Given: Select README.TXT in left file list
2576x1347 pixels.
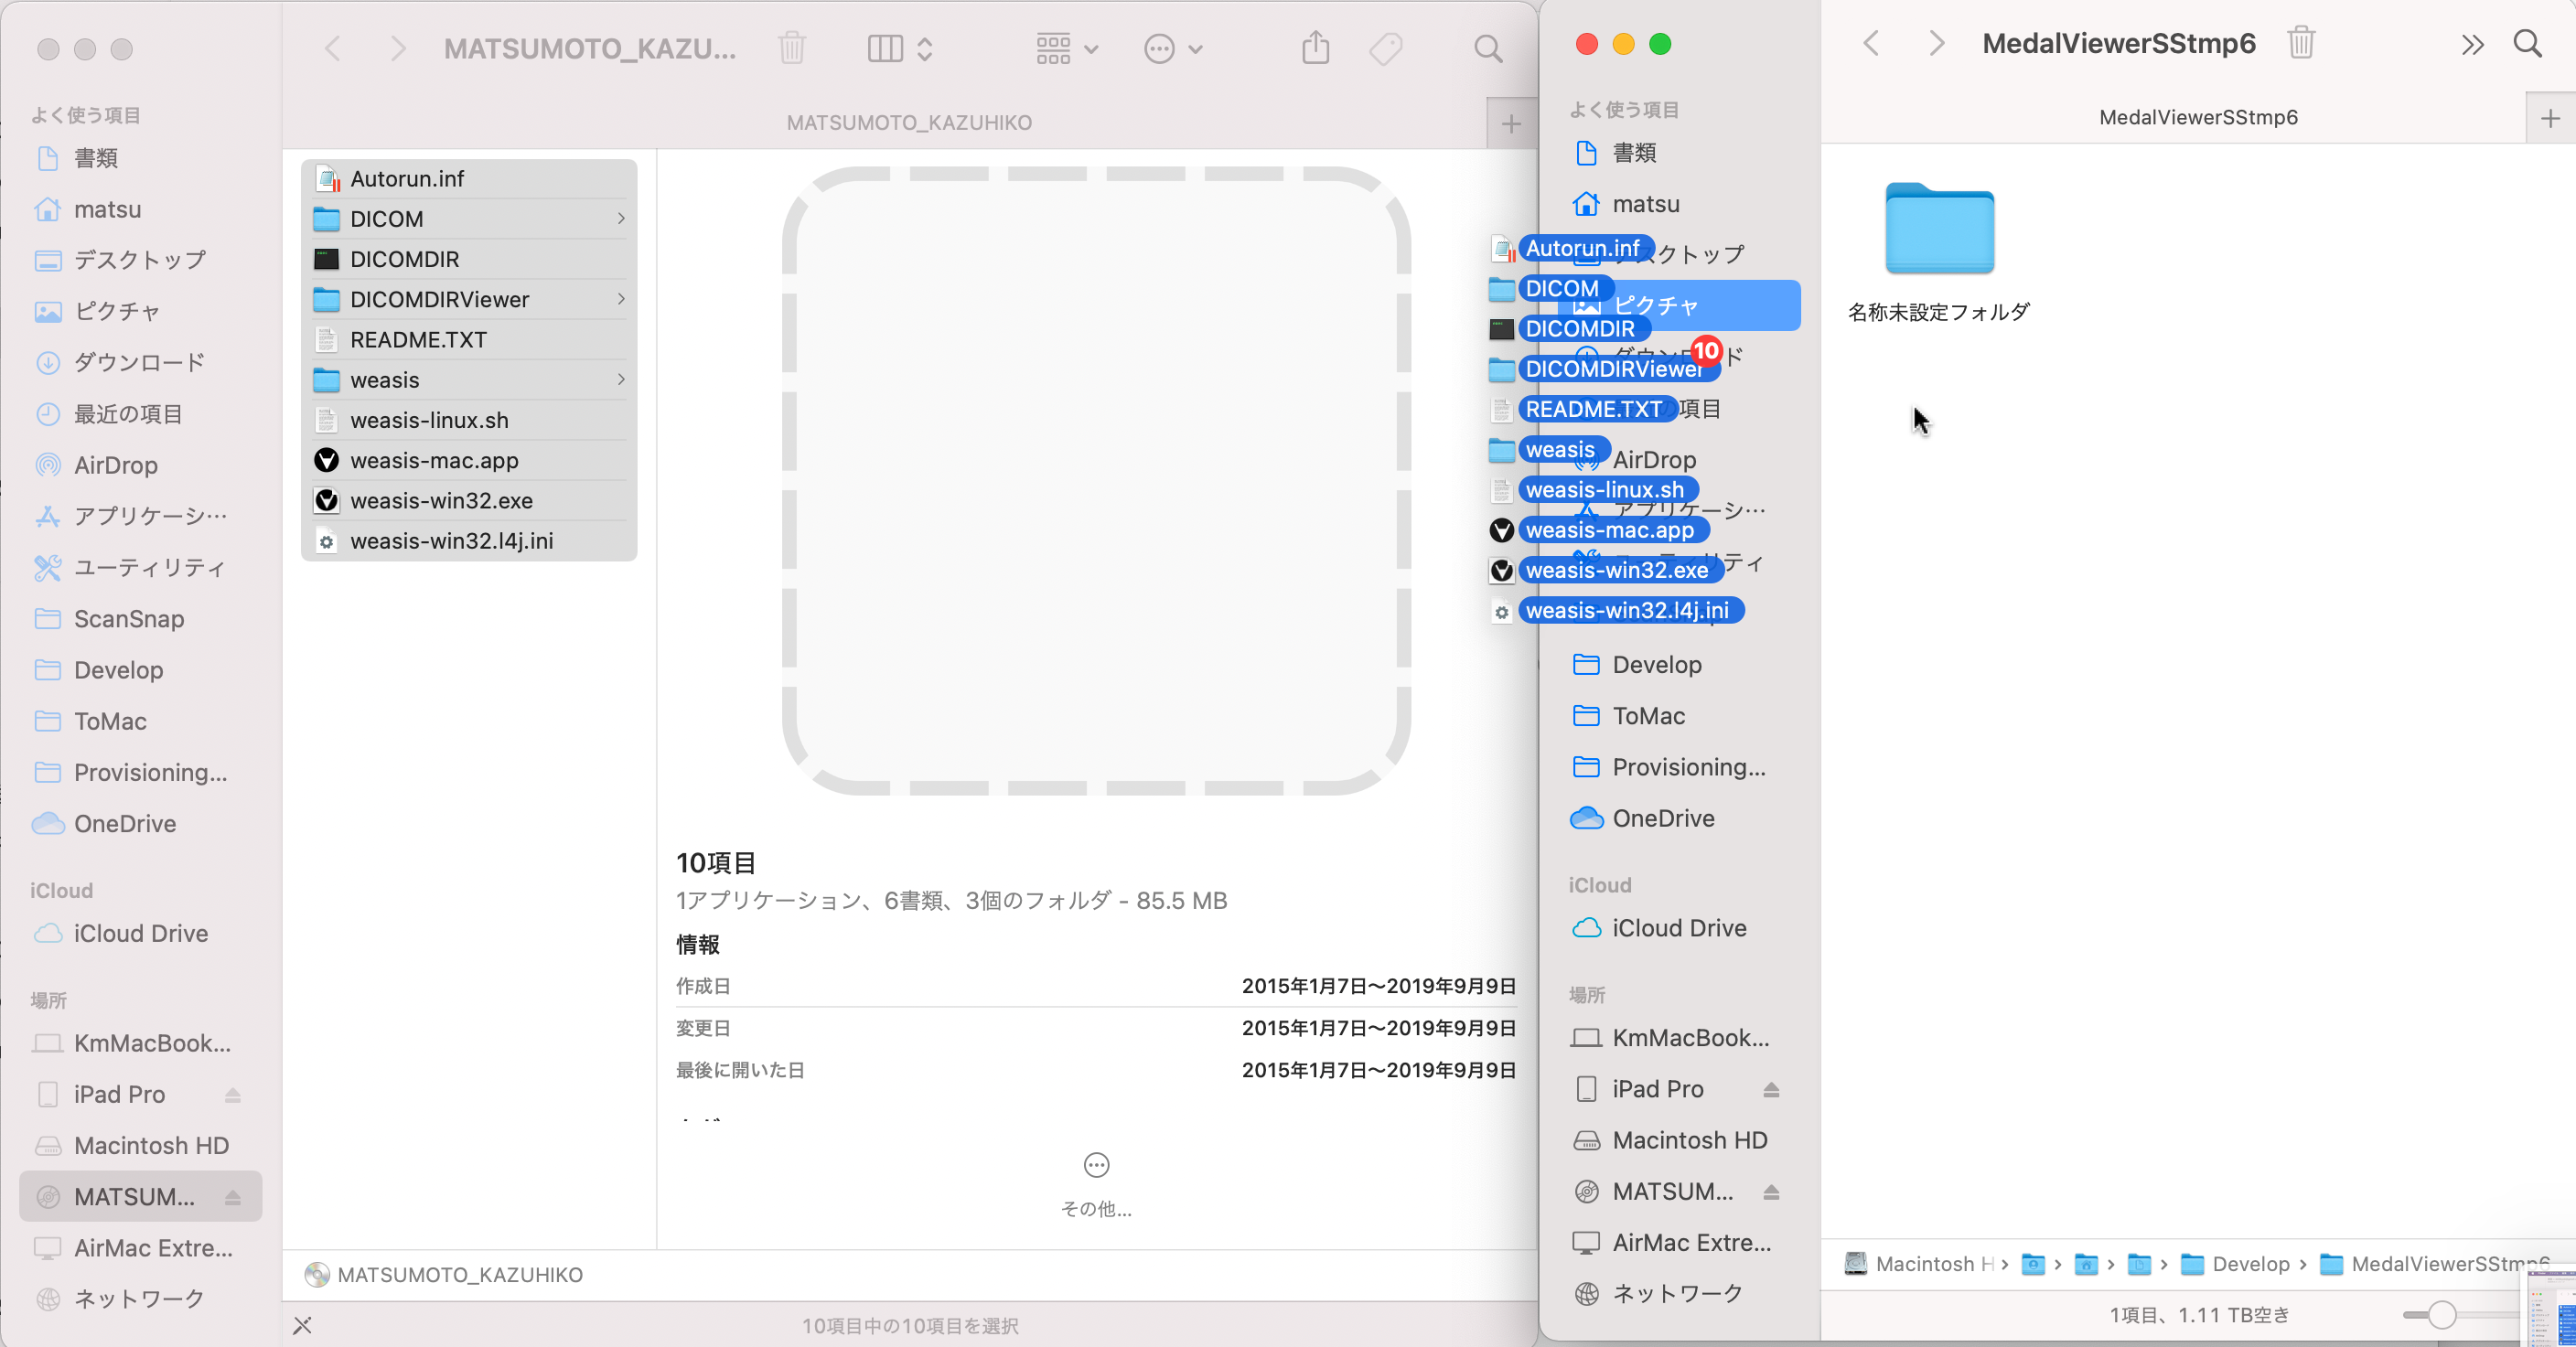Looking at the screenshot, I should click(469, 339).
